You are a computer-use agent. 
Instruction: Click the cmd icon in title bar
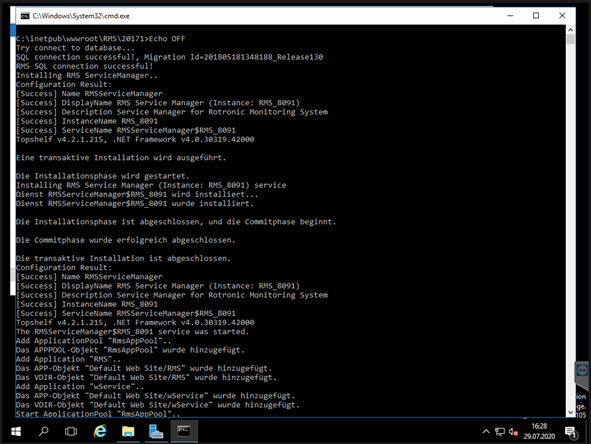tap(25, 16)
